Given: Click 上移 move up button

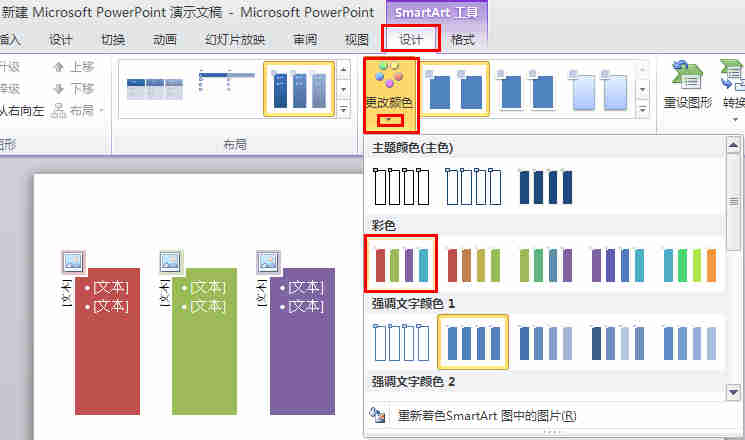Looking at the screenshot, I should coord(74,67).
